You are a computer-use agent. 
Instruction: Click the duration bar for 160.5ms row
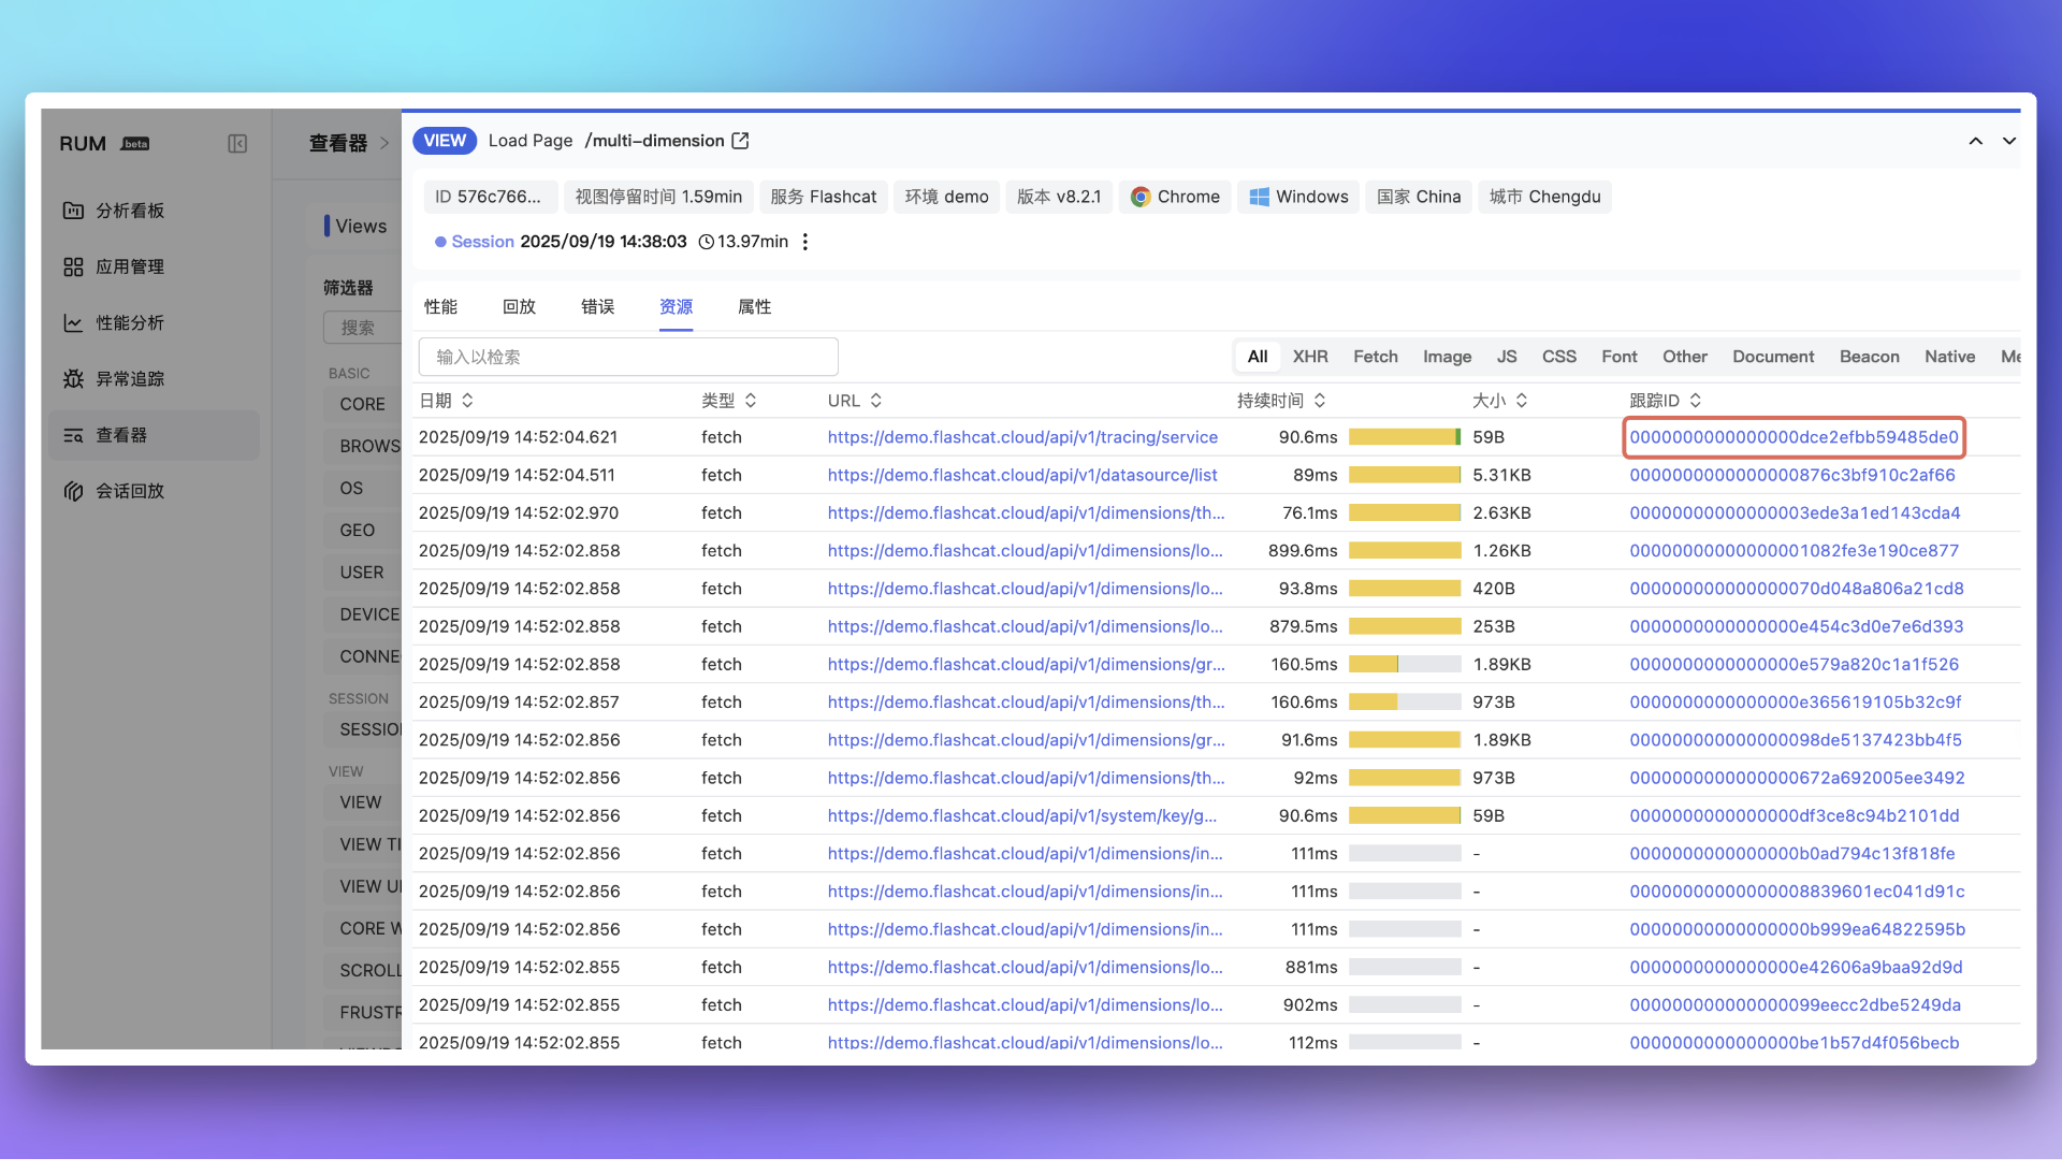coord(1404,665)
